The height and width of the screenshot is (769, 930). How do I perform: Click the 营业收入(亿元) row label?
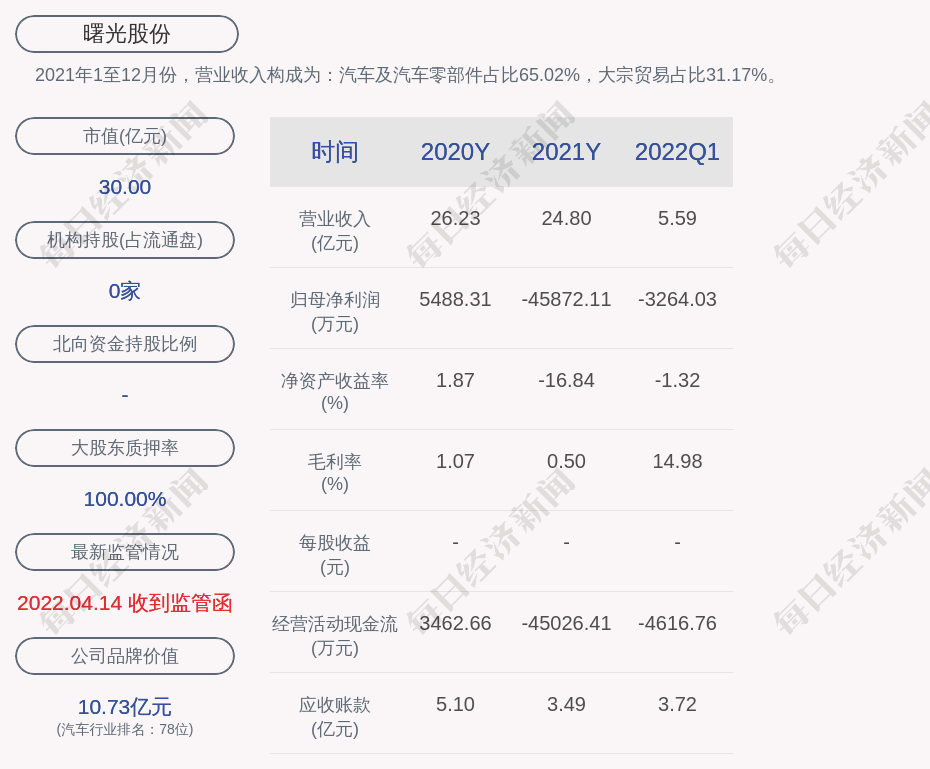coord(335,230)
